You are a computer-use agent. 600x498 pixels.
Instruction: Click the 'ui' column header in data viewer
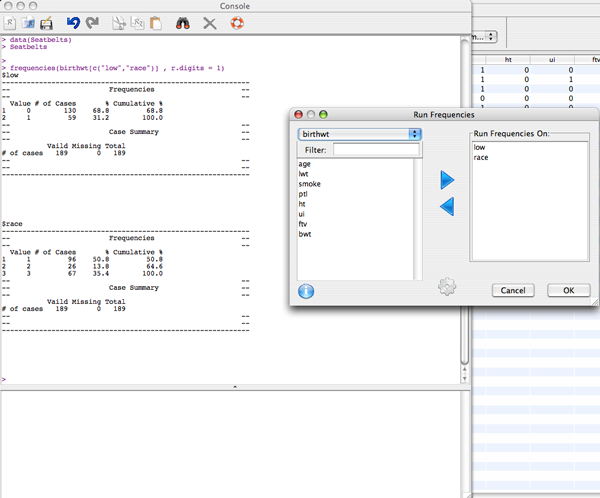tap(552, 60)
